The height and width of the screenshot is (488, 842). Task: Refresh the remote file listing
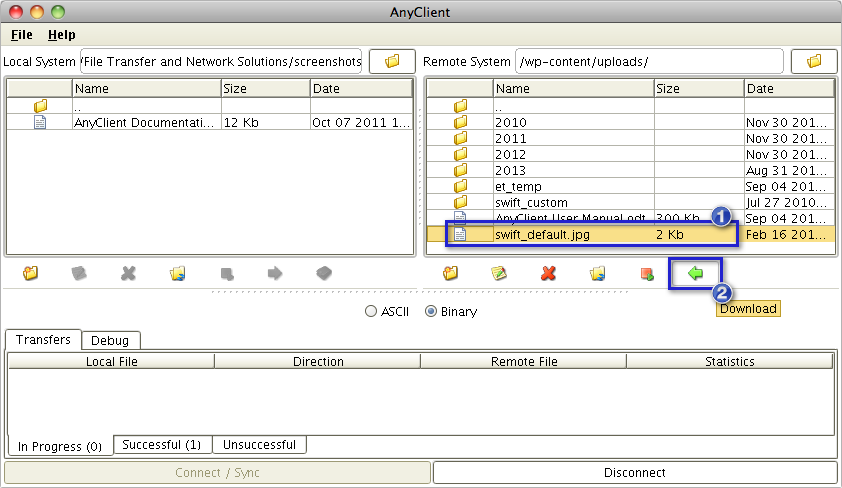pyautogui.click(x=597, y=273)
